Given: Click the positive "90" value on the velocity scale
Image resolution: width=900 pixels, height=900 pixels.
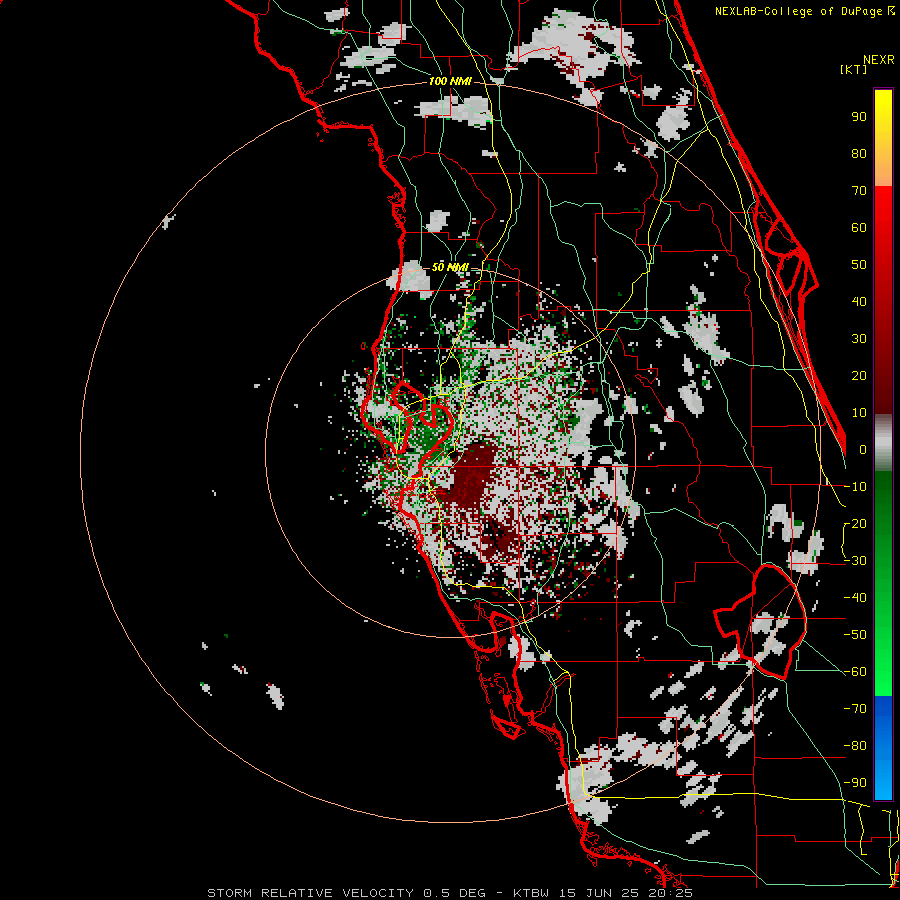Looking at the screenshot, I should [x=859, y=117].
